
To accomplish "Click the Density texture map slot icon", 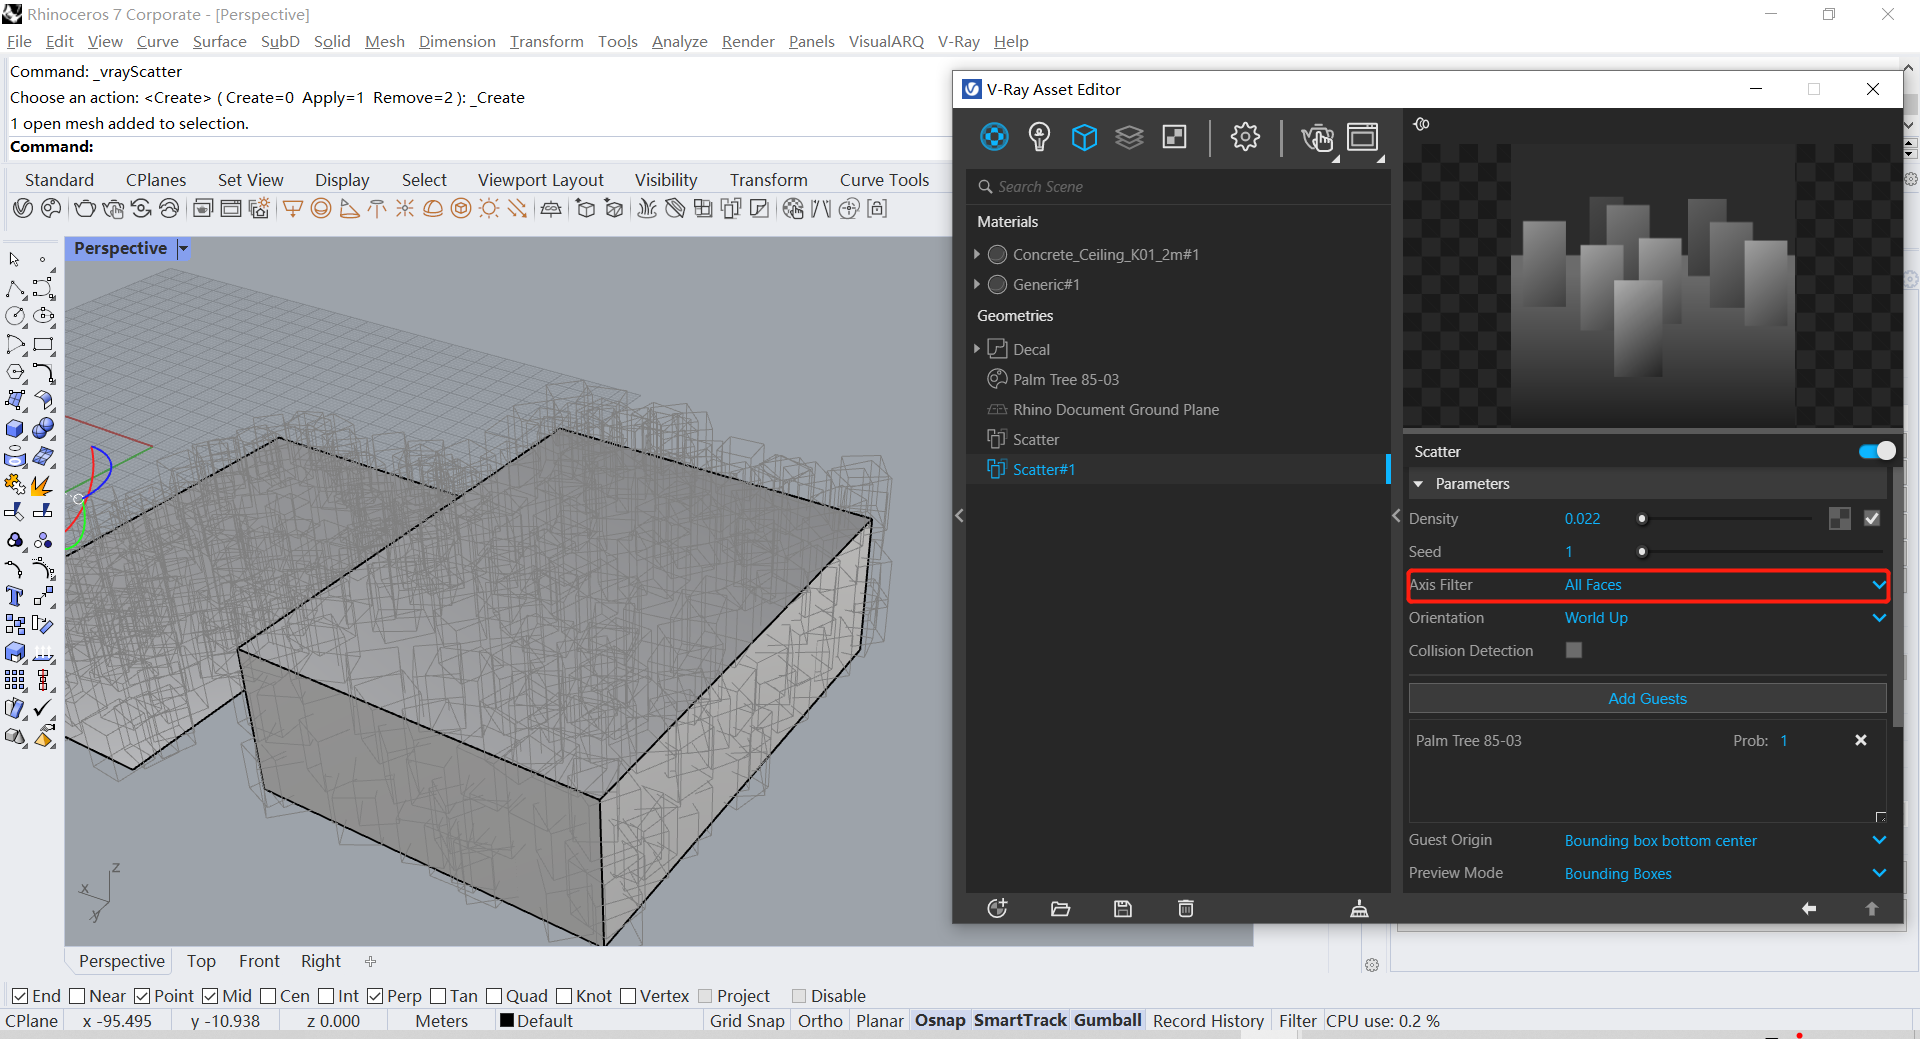I will 1839,518.
